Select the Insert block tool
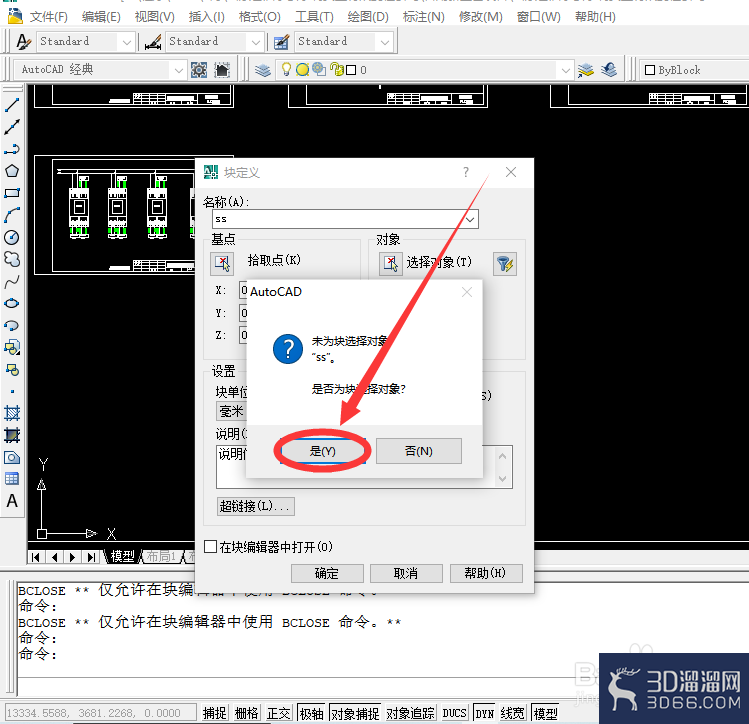The width and height of the screenshot is (749, 724). point(11,348)
